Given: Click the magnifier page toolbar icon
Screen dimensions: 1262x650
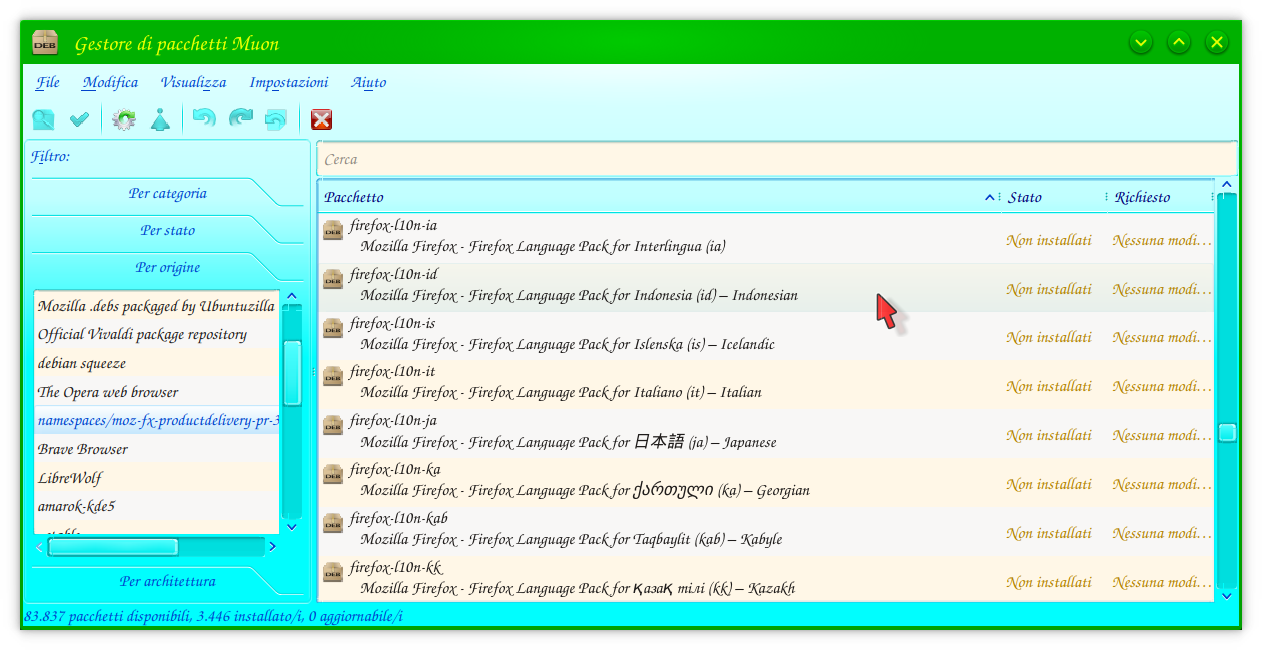Looking at the screenshot, I should pyautogui.click(x=43, y=120).
